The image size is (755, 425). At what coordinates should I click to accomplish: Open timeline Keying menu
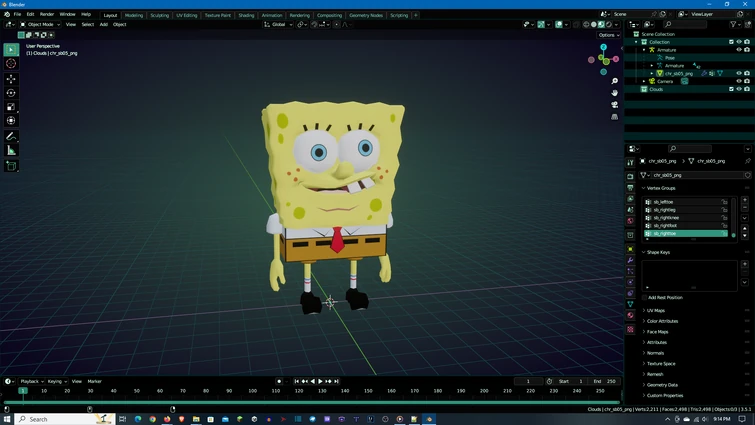click(57, 381)
